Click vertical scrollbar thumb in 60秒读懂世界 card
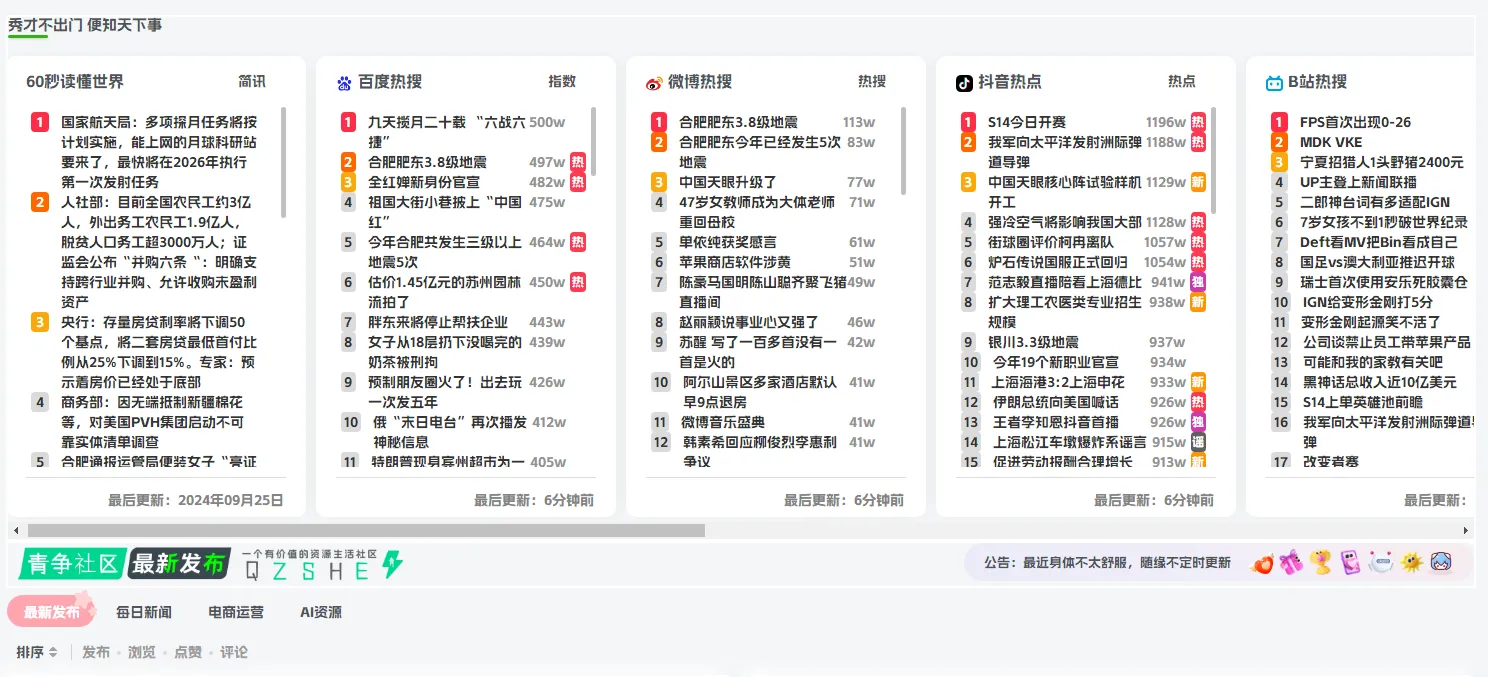This screenshot has height=677, width=1488. [x=284, y=162]
